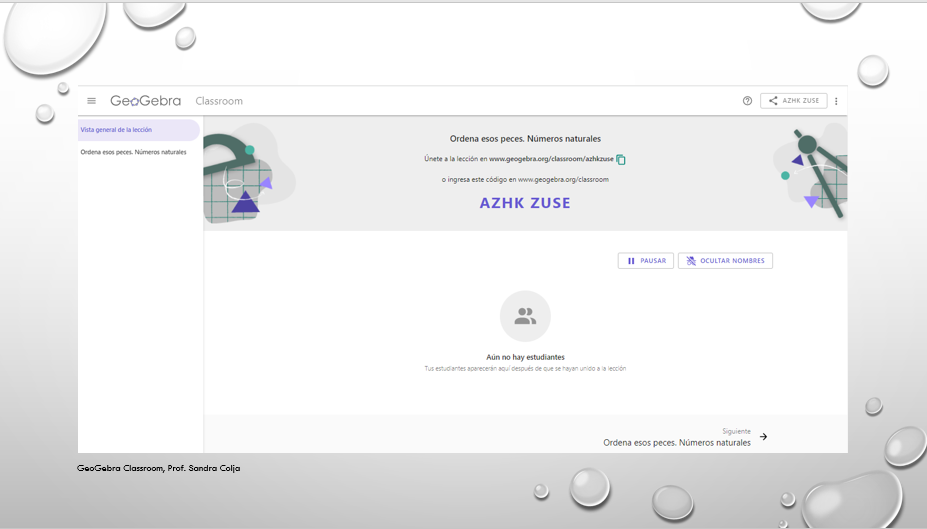Click the PAUSAR button
Viewport: 927px width, 529px height.
pyautogui.click(x=646, y=261)
